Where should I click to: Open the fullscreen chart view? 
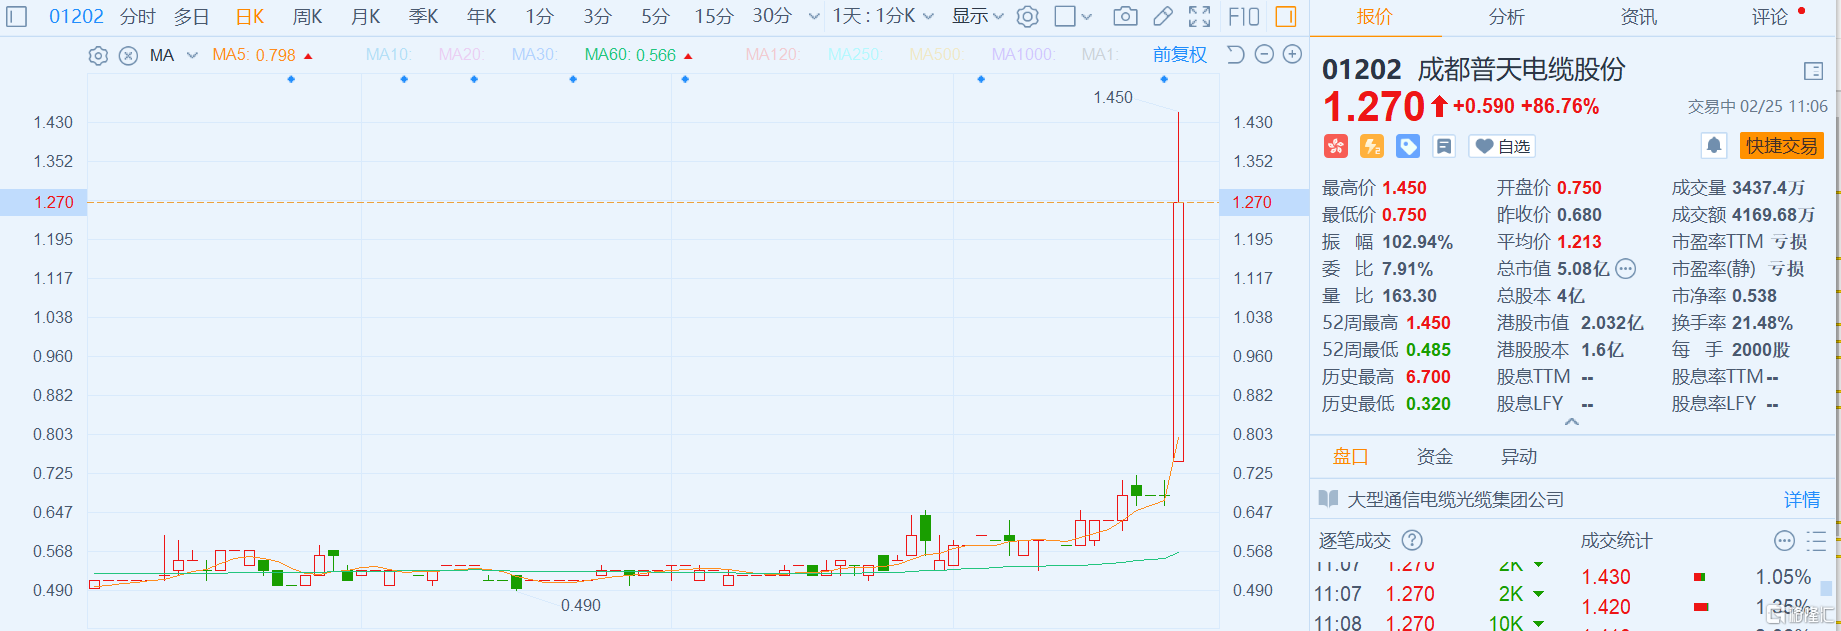[1199, 17]
